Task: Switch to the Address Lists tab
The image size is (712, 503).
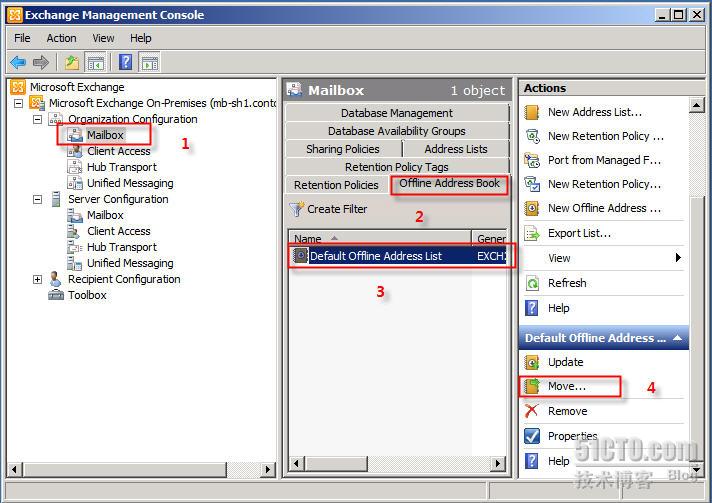Action: pos(456,149)
